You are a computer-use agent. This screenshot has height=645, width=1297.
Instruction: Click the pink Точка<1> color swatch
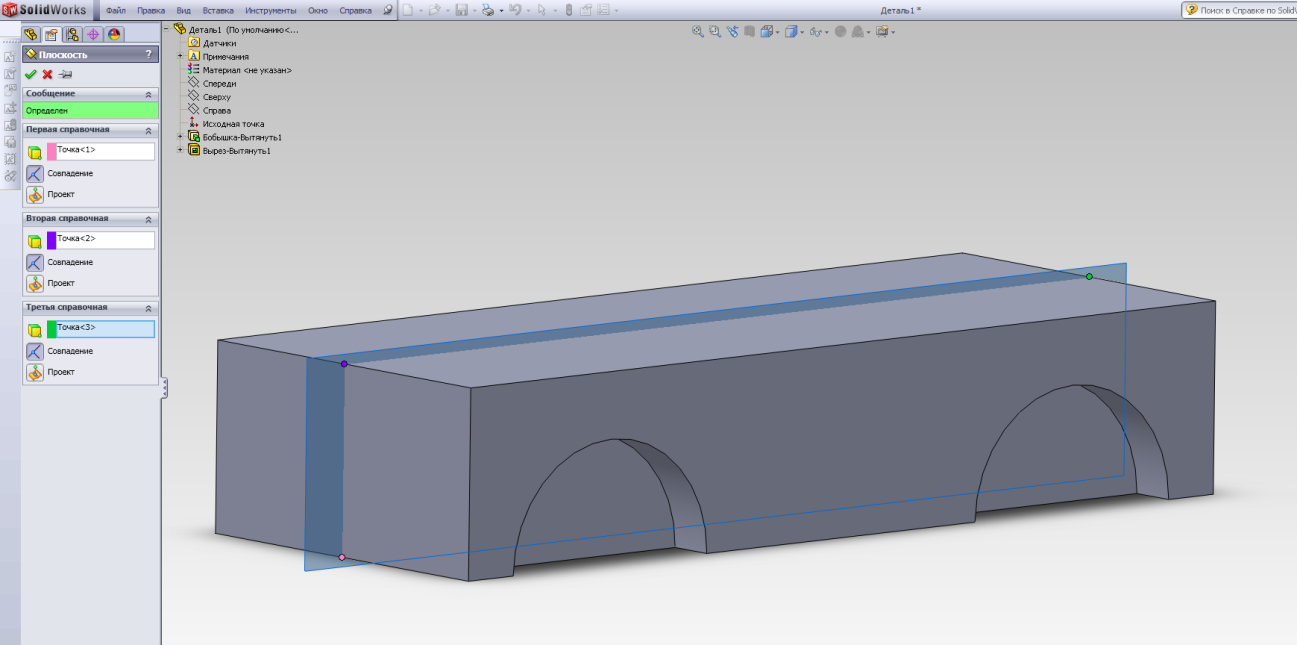52,152
